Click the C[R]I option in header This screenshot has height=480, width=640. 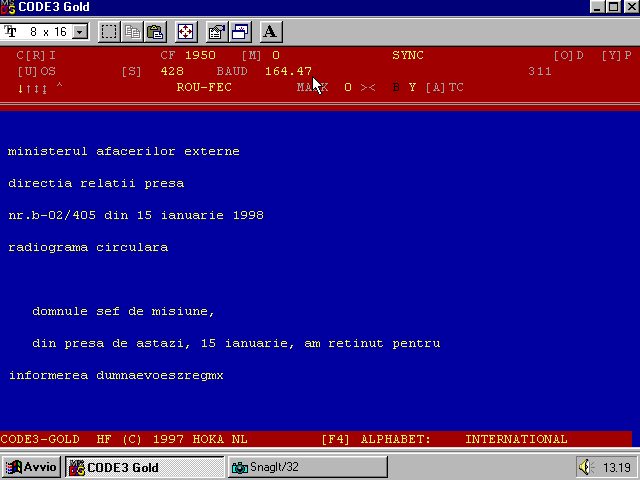point(37,55)
